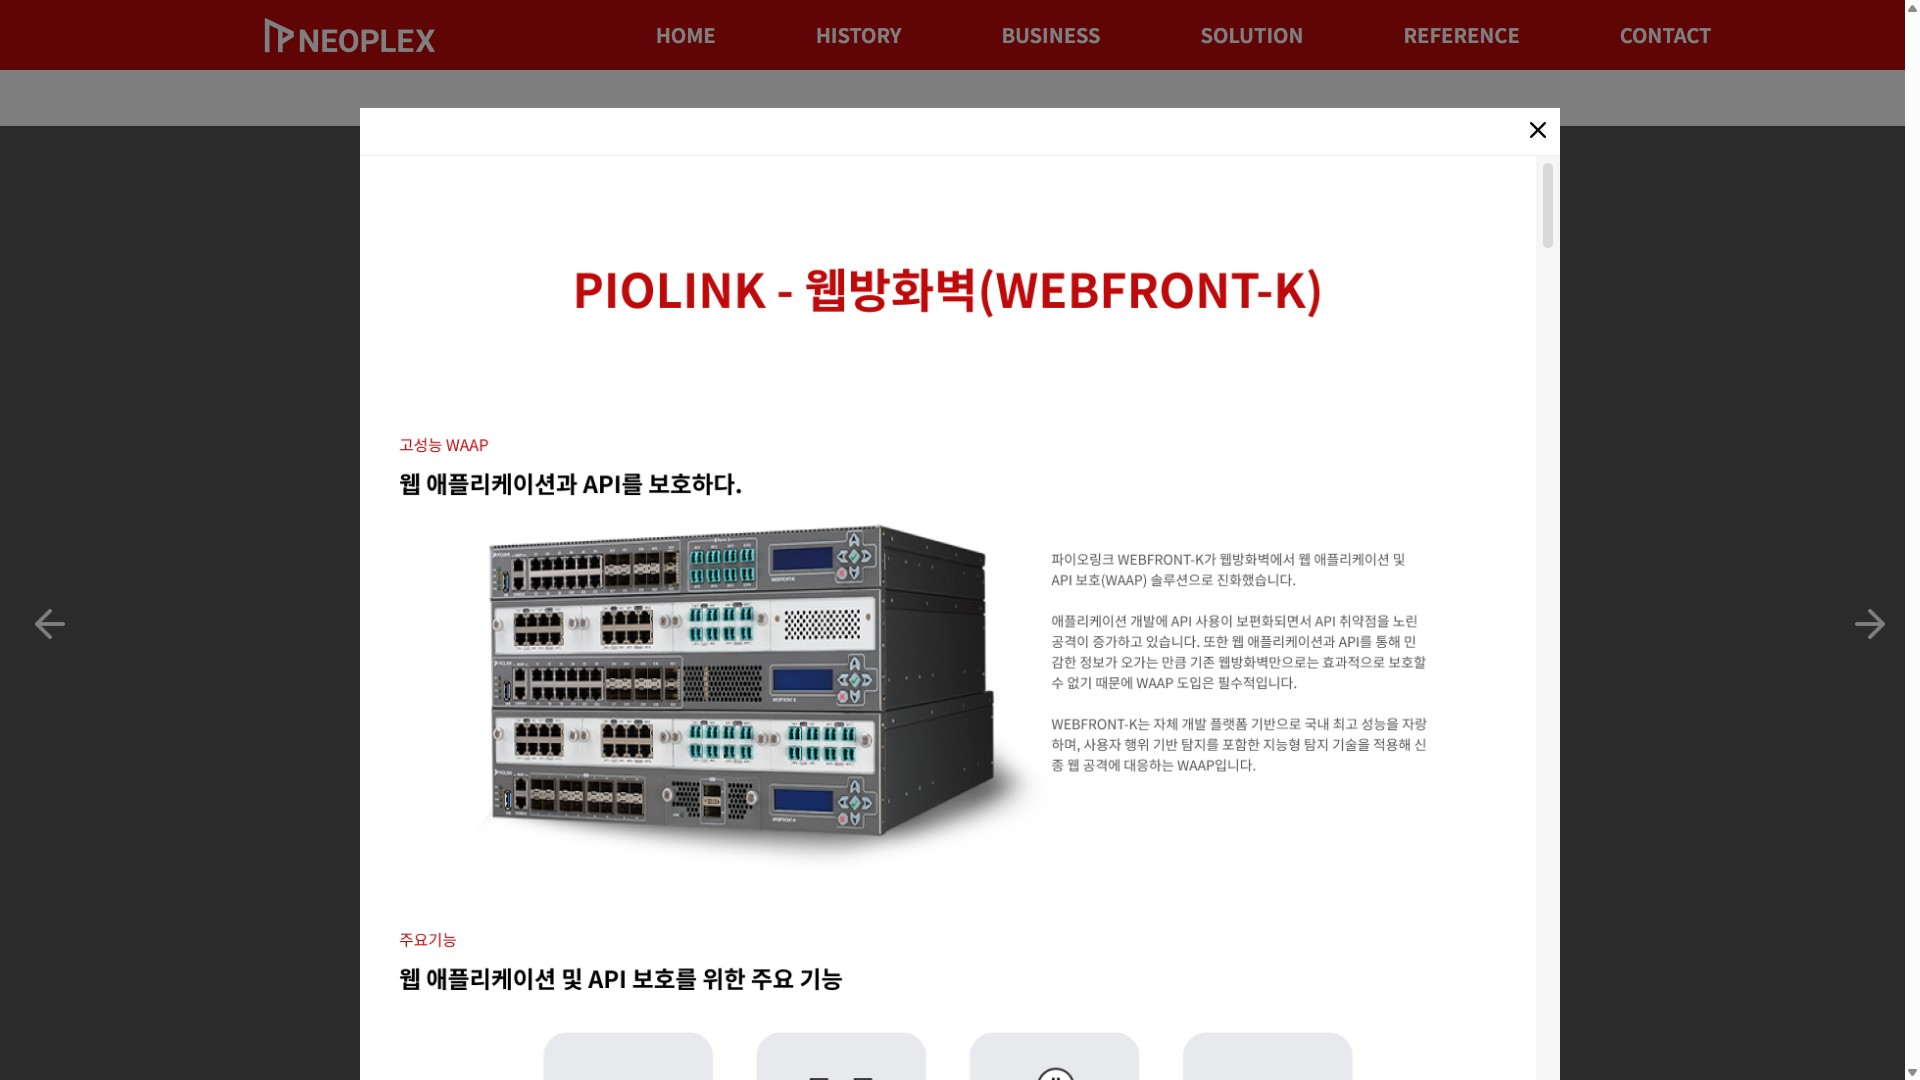
Task: Click the third feature card
Action: coord(1054,1056)
